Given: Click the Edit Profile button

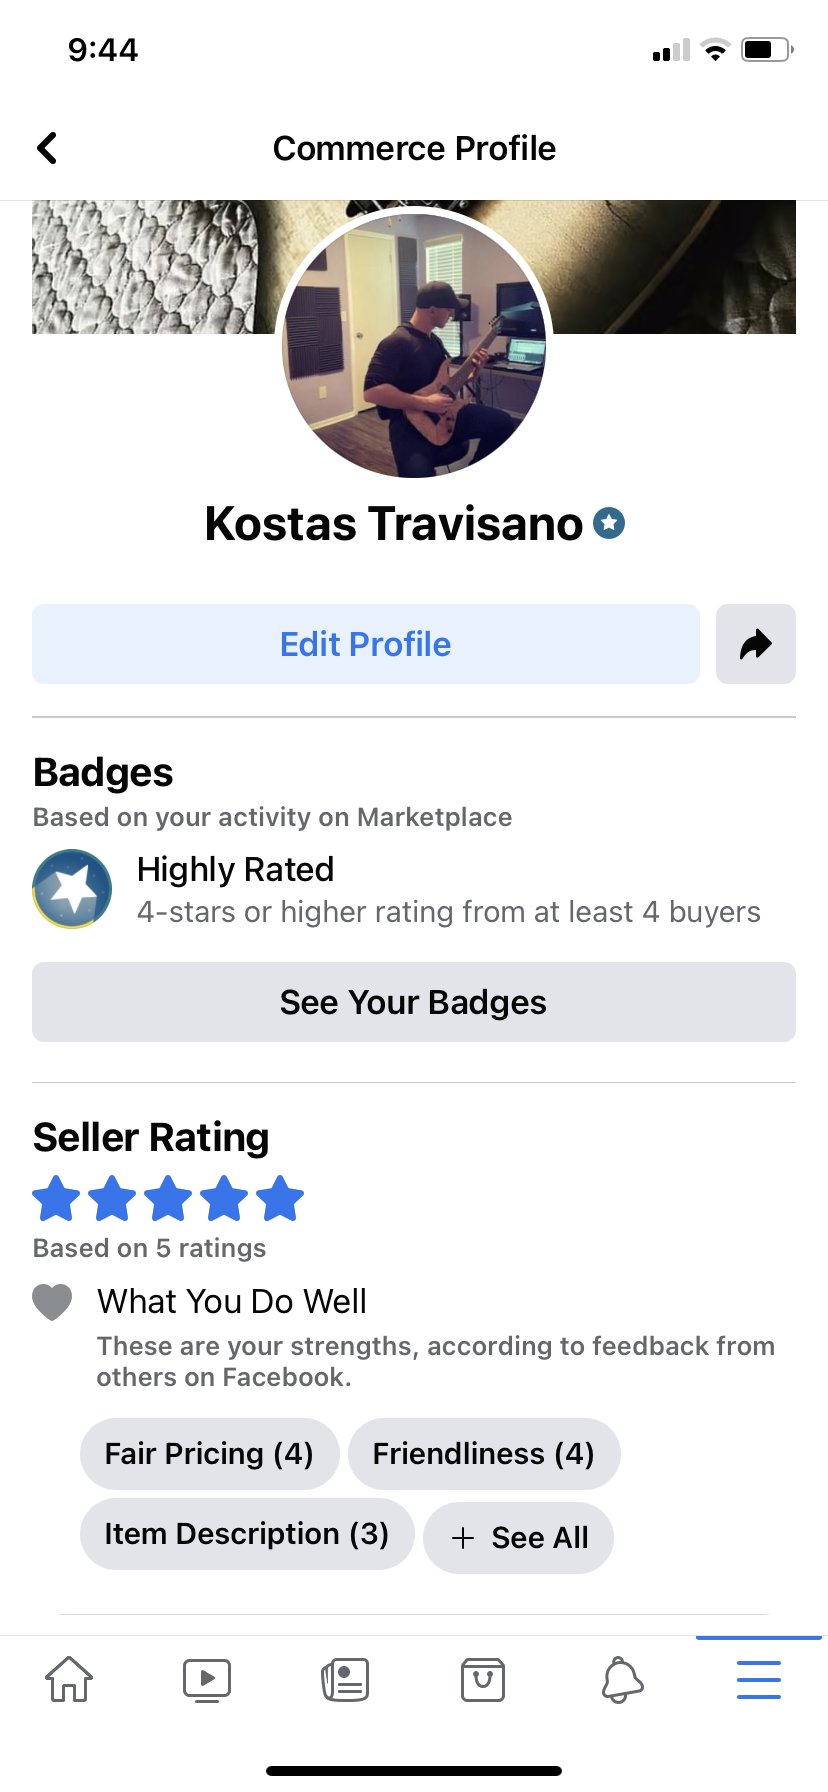Looking at the screenshot, I should click(x=366, y=644).
